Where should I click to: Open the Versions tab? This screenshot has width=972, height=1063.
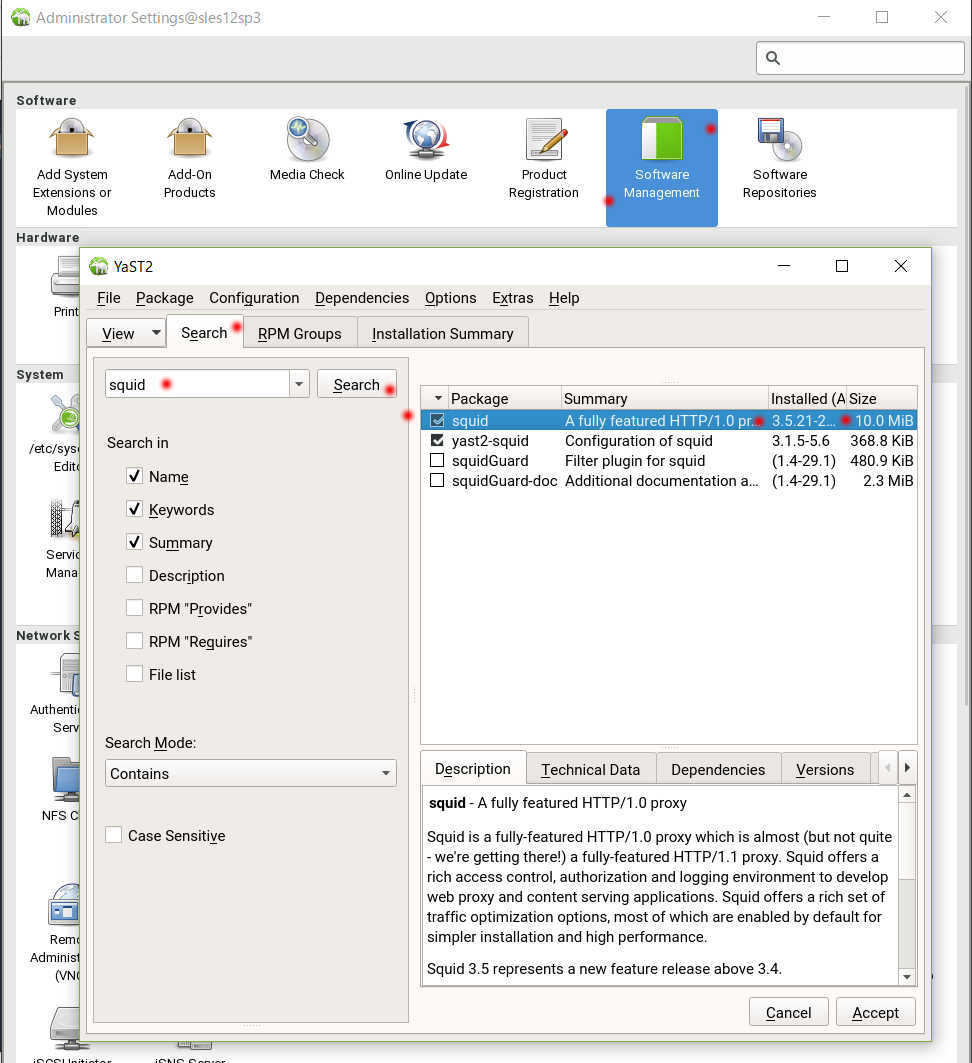825,769
